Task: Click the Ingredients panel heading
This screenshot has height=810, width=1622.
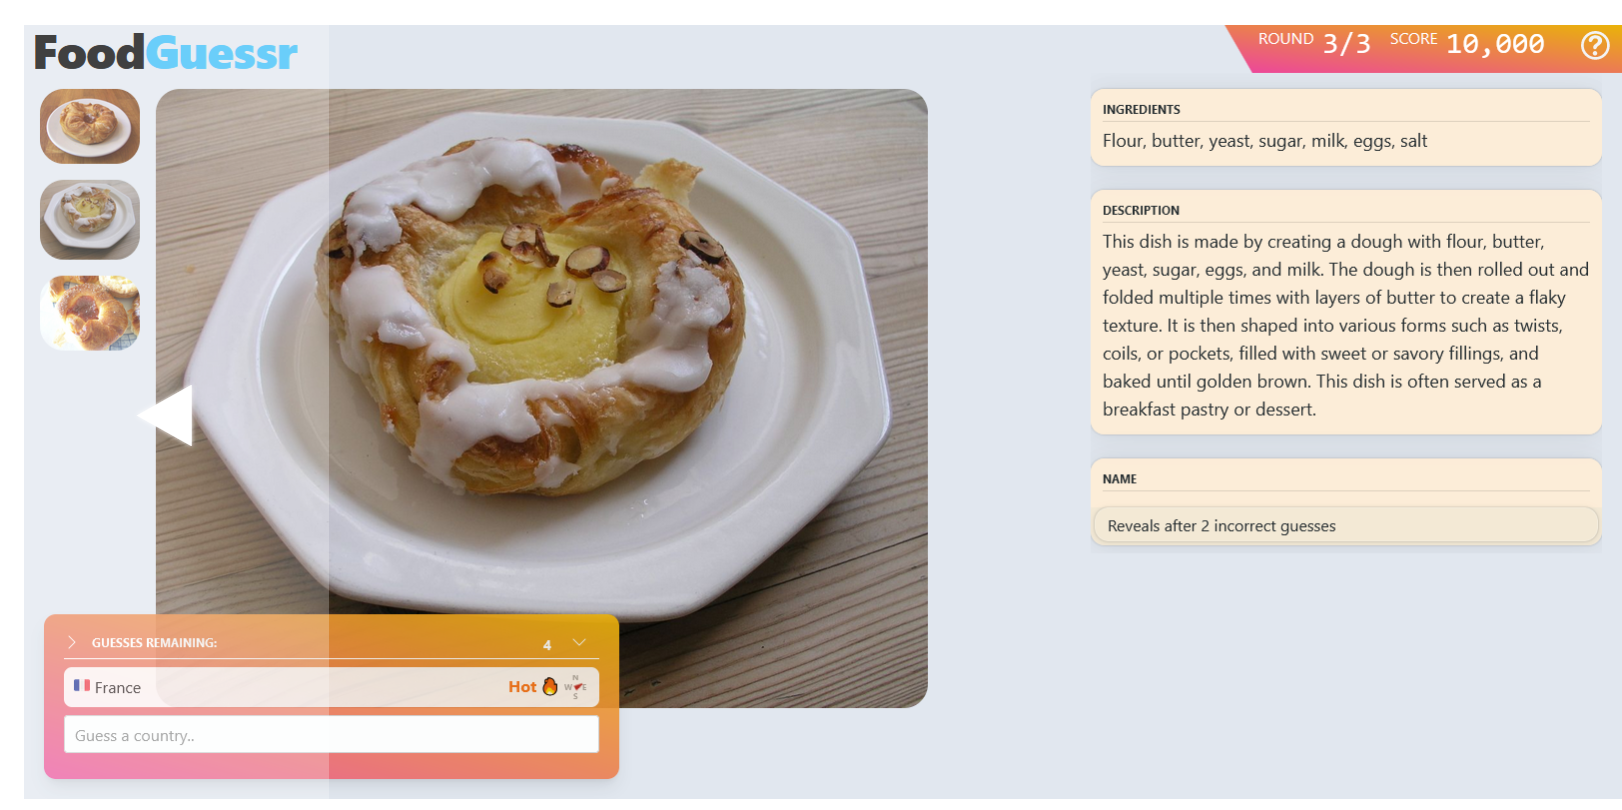Action: click(1141, 109)
